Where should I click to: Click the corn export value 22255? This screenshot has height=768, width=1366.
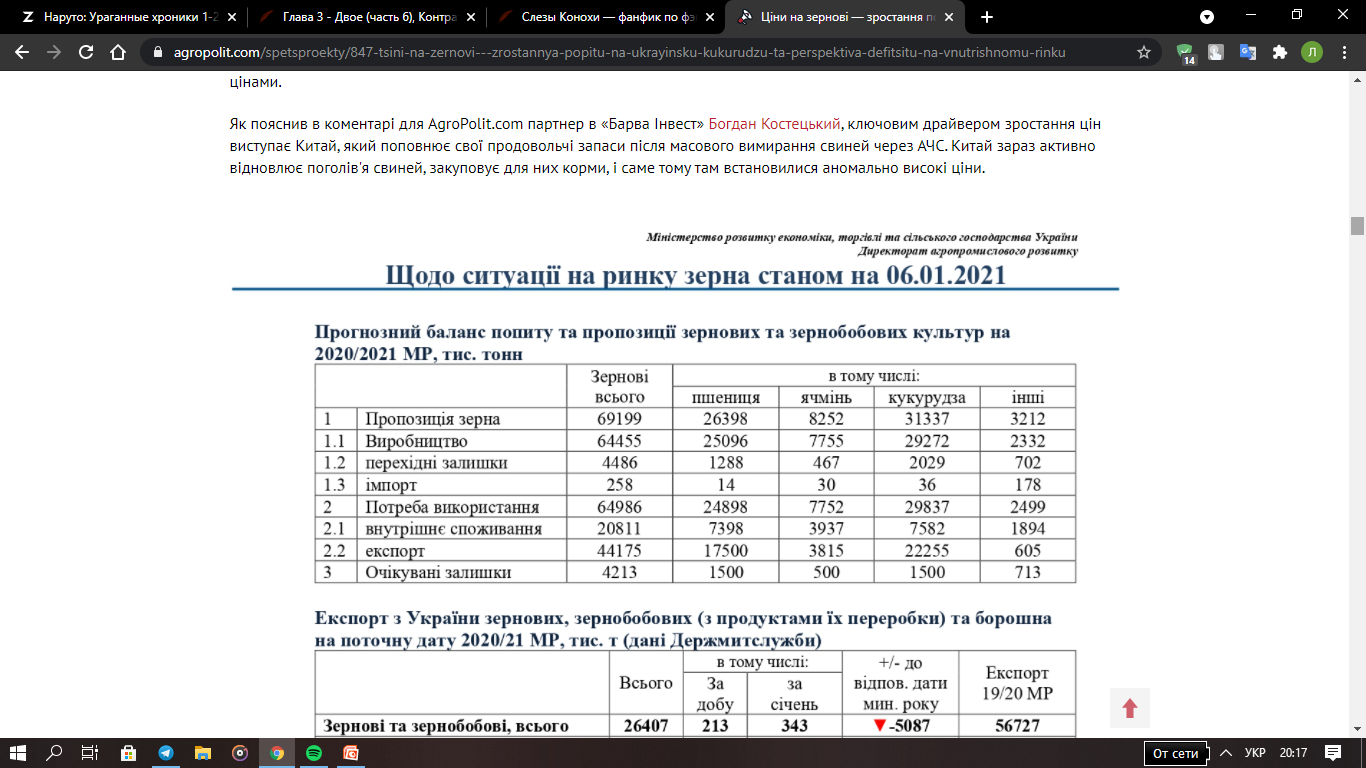pyautogui.click(x=926, y=551)
